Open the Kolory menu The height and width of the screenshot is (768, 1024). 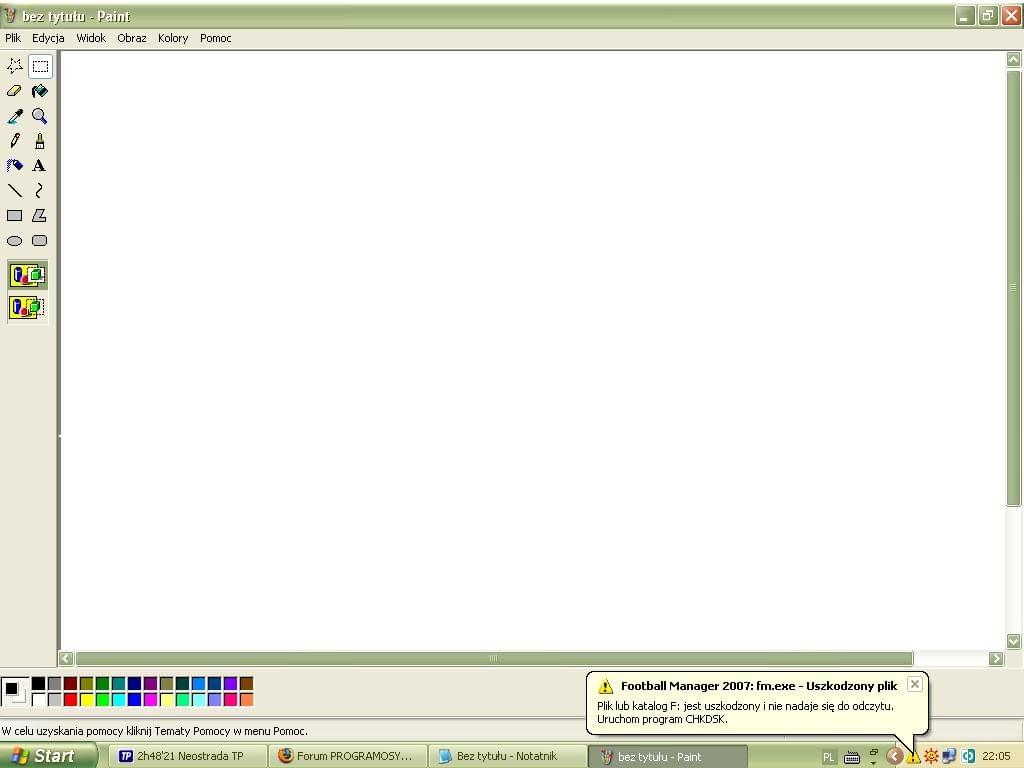point(172,38)
